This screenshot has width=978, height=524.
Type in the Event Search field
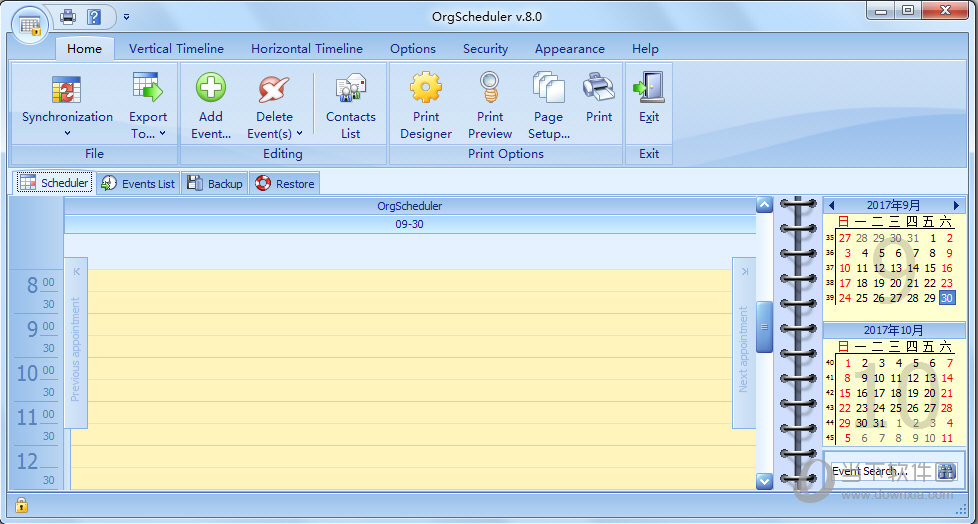click(875, 471)
